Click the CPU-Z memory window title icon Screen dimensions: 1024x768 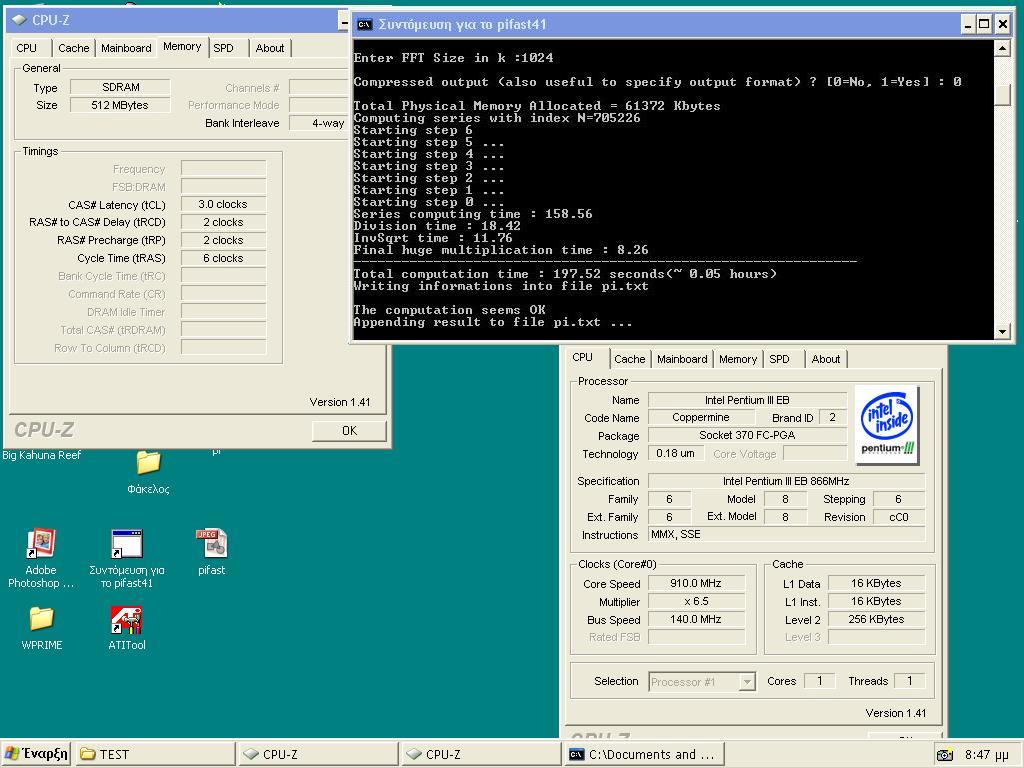tap(19, 20)
